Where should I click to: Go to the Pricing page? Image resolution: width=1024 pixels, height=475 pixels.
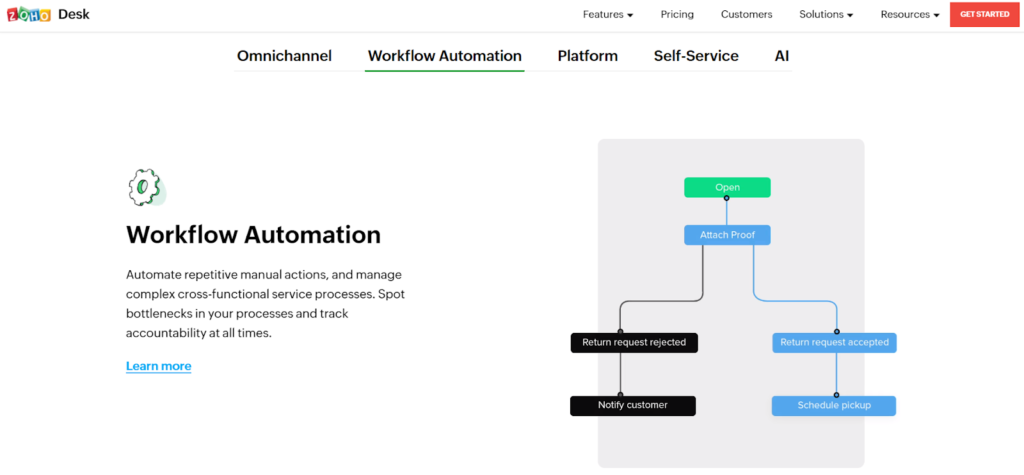677,15
